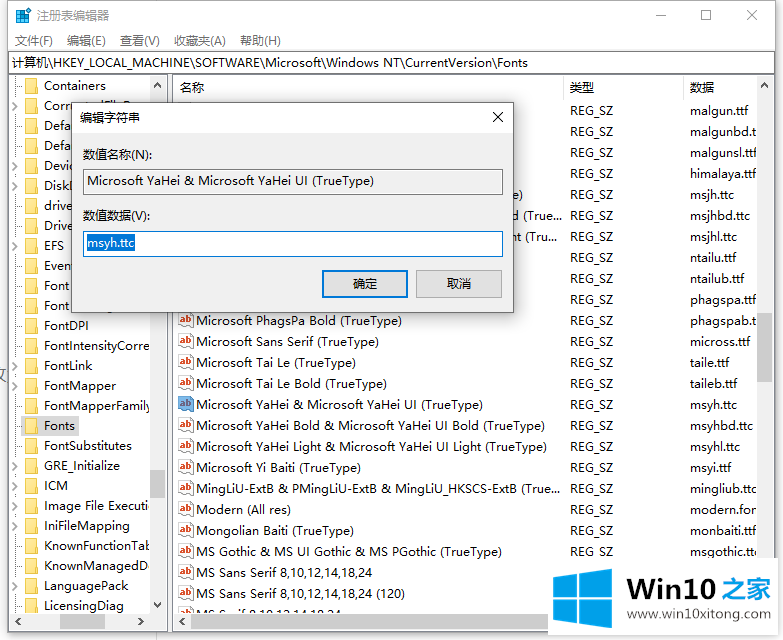
Task: Close the 编辑字符串 dialog
Action: [x=497, y=117]
